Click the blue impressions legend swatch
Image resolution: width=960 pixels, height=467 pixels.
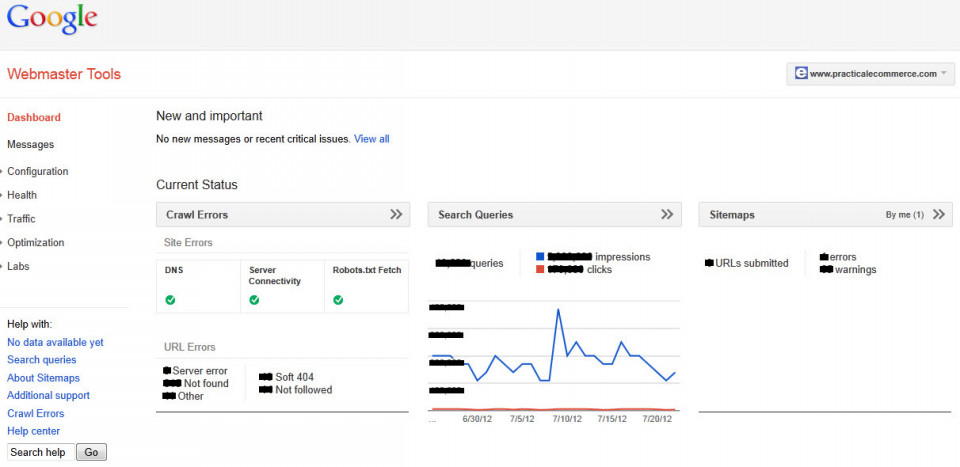pos(540,257)
